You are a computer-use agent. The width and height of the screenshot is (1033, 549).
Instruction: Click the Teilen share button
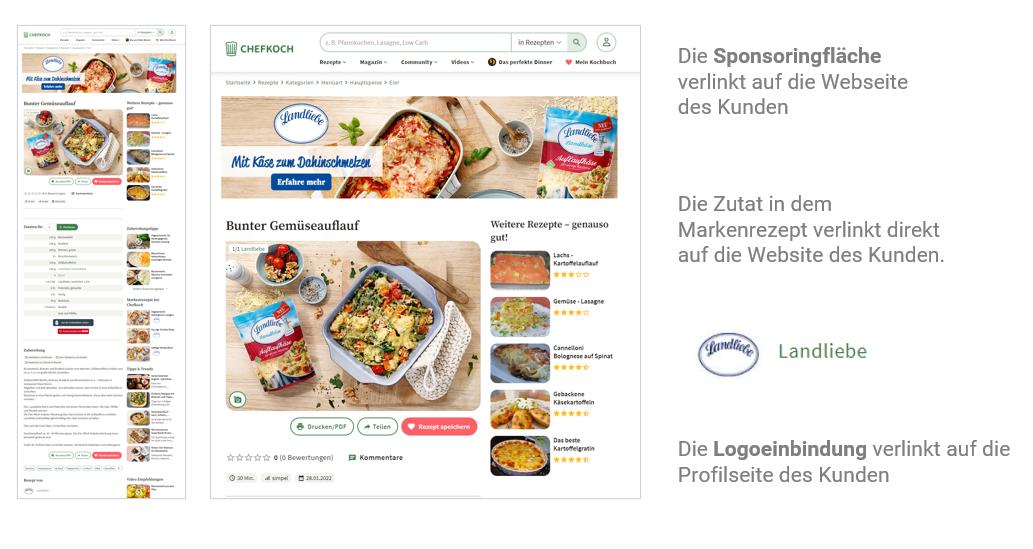377,426
